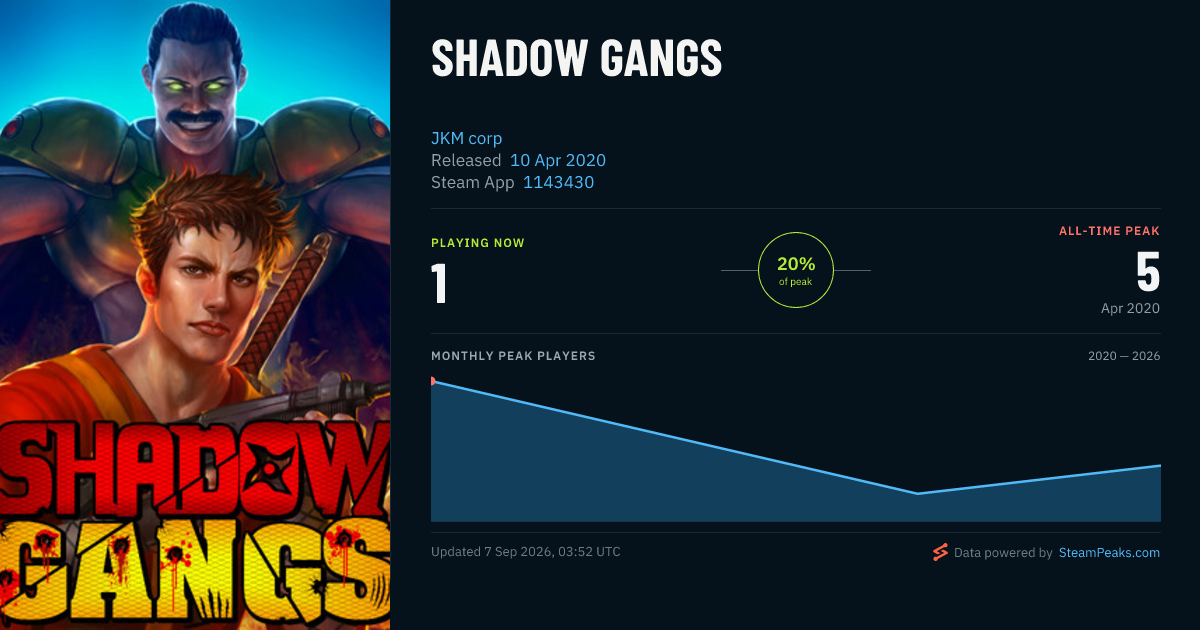Click the All-Time Peak label

tap(1110, 231)
